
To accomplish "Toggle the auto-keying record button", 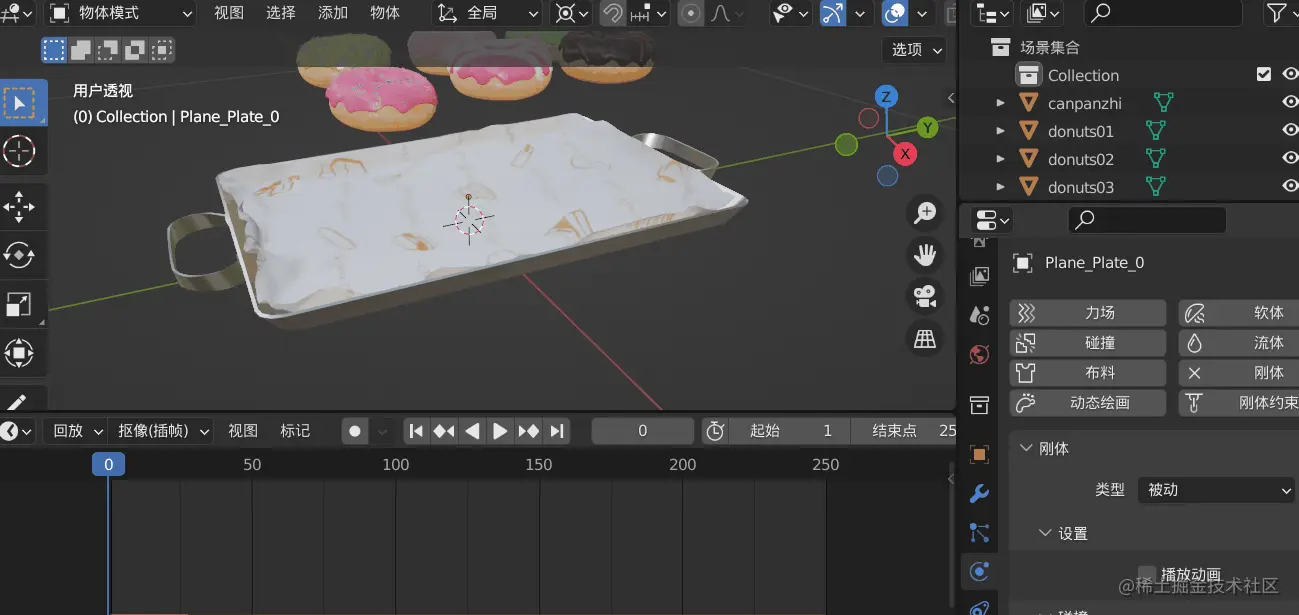I will pyautogui.click(x=355, y=431).
